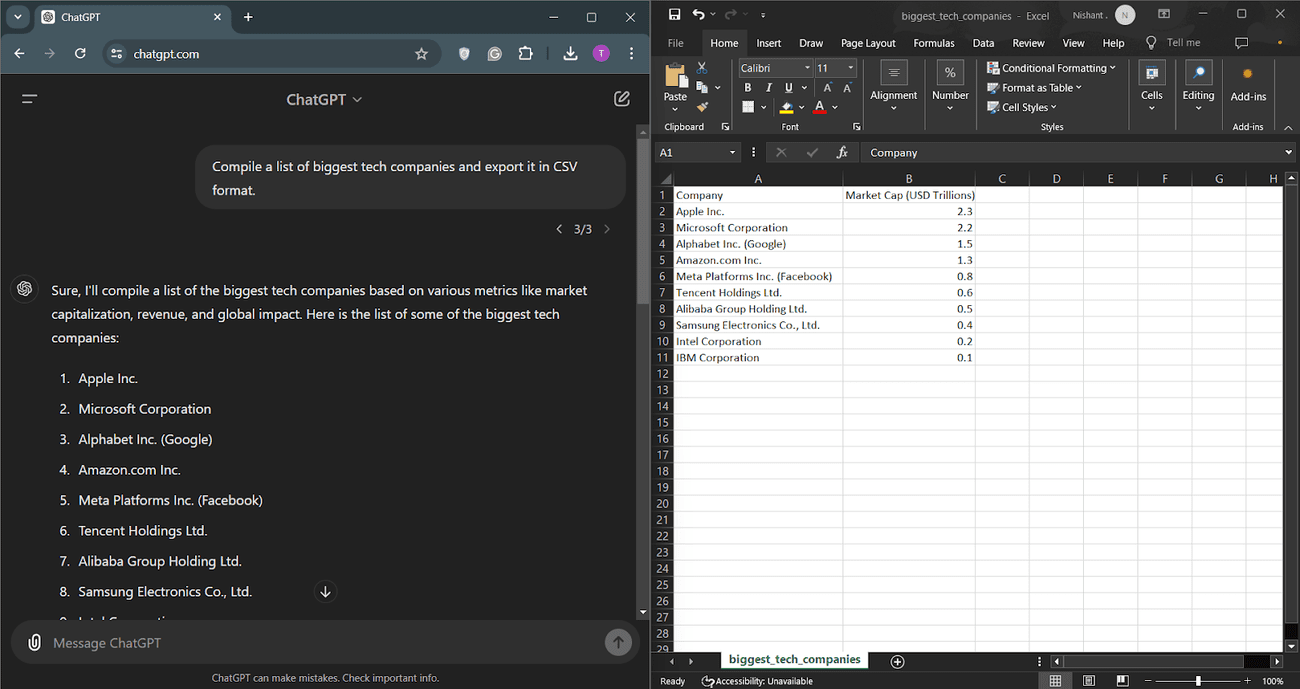Screen dimensions: 1300x689
Task: Open Chrome tab search dropdown
Action: (18, 17)
